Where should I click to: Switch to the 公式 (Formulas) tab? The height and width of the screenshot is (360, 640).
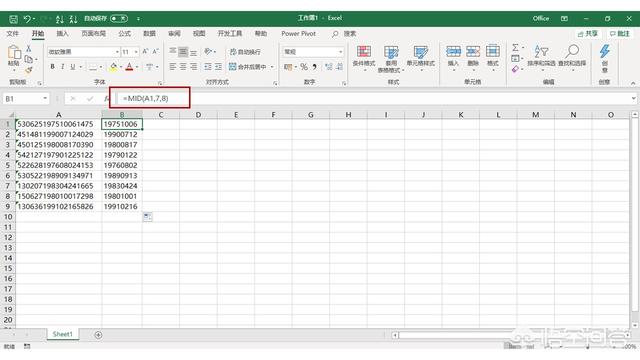pyautogui.click(x=124, y=33)
